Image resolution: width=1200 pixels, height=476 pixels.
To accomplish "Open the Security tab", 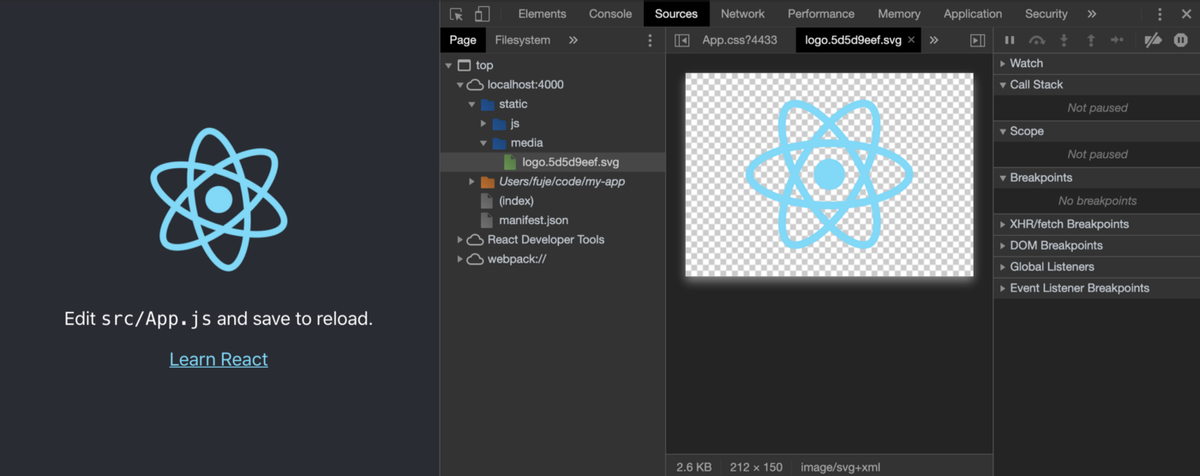I will pyautogui.click(x=1046, y=14).
